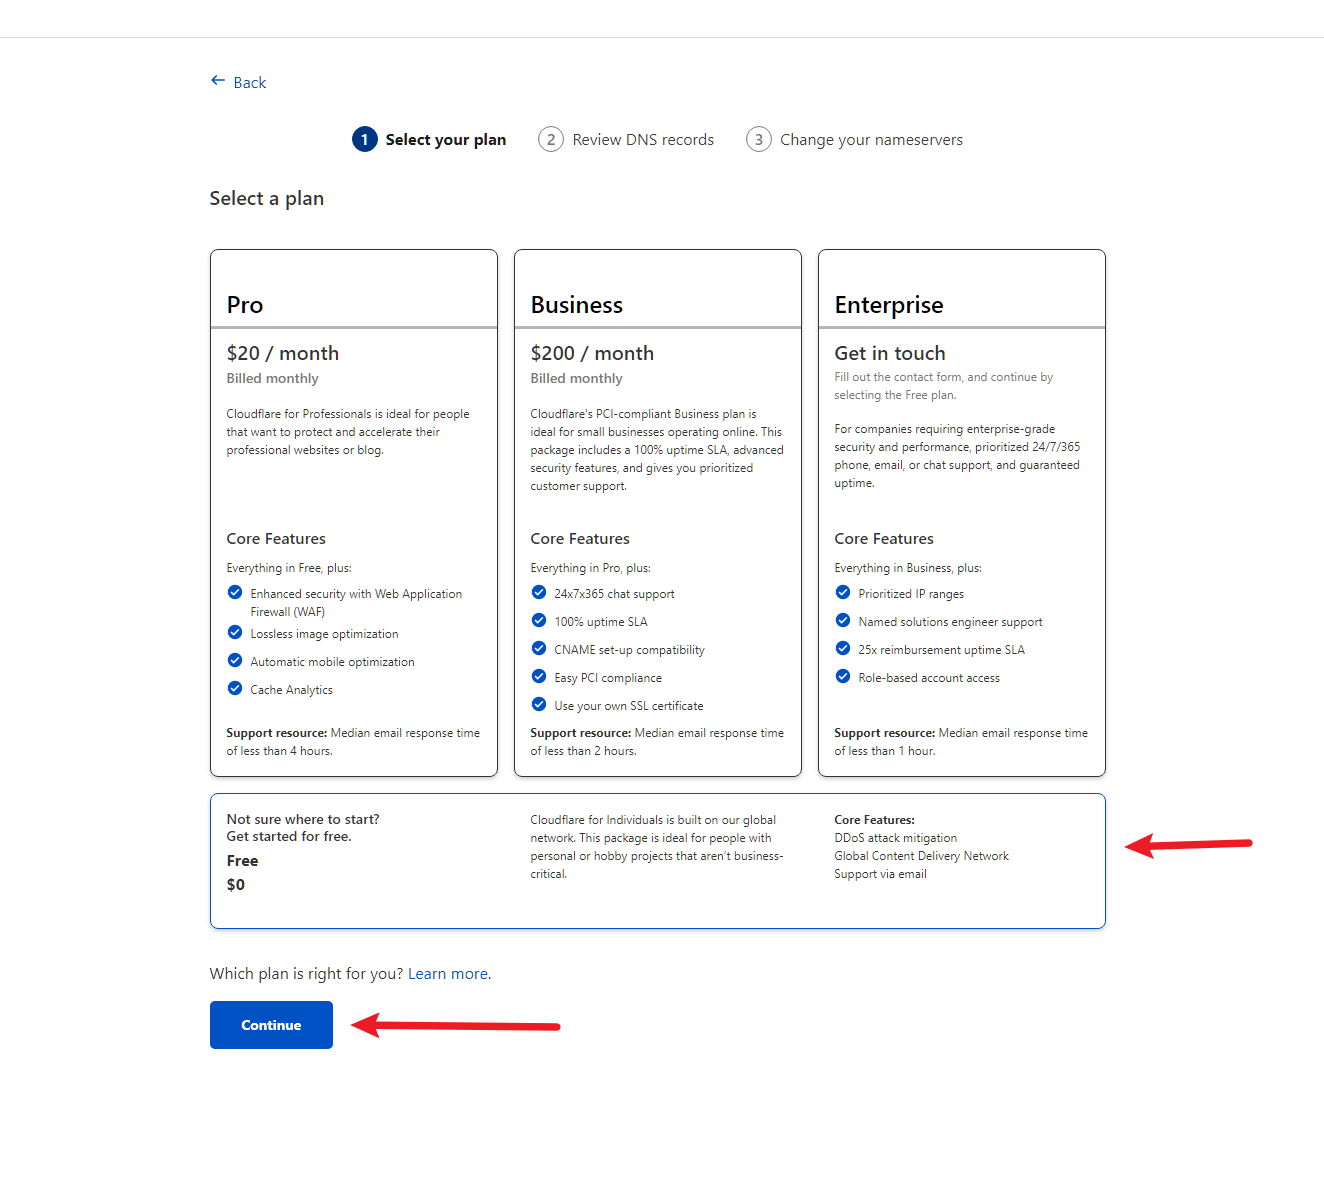Click 'Core Features' heading in Enterprise card
This screenshot has height=1177, width=1324.
tap(884, 539)
